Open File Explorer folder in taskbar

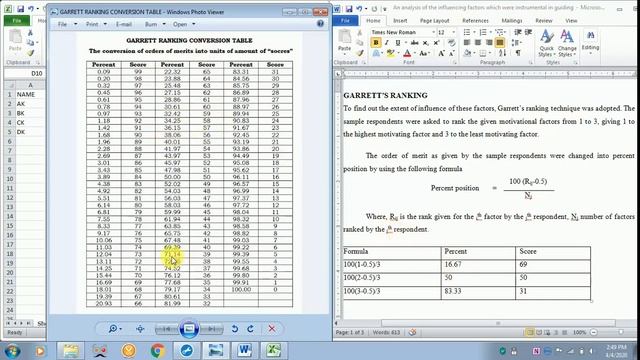coord(71,351)
